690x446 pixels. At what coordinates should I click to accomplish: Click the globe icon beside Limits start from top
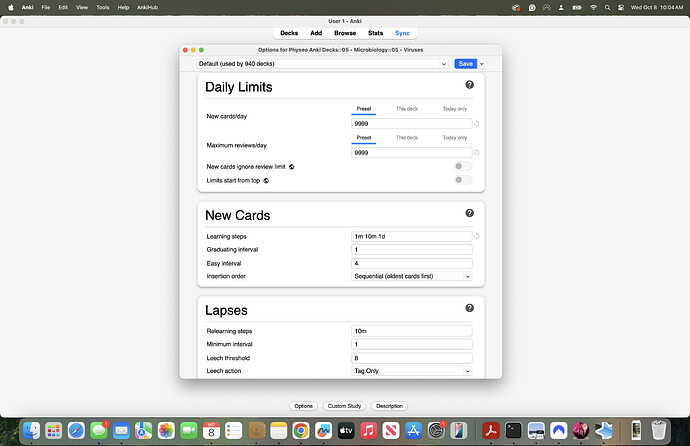(266, 180)
